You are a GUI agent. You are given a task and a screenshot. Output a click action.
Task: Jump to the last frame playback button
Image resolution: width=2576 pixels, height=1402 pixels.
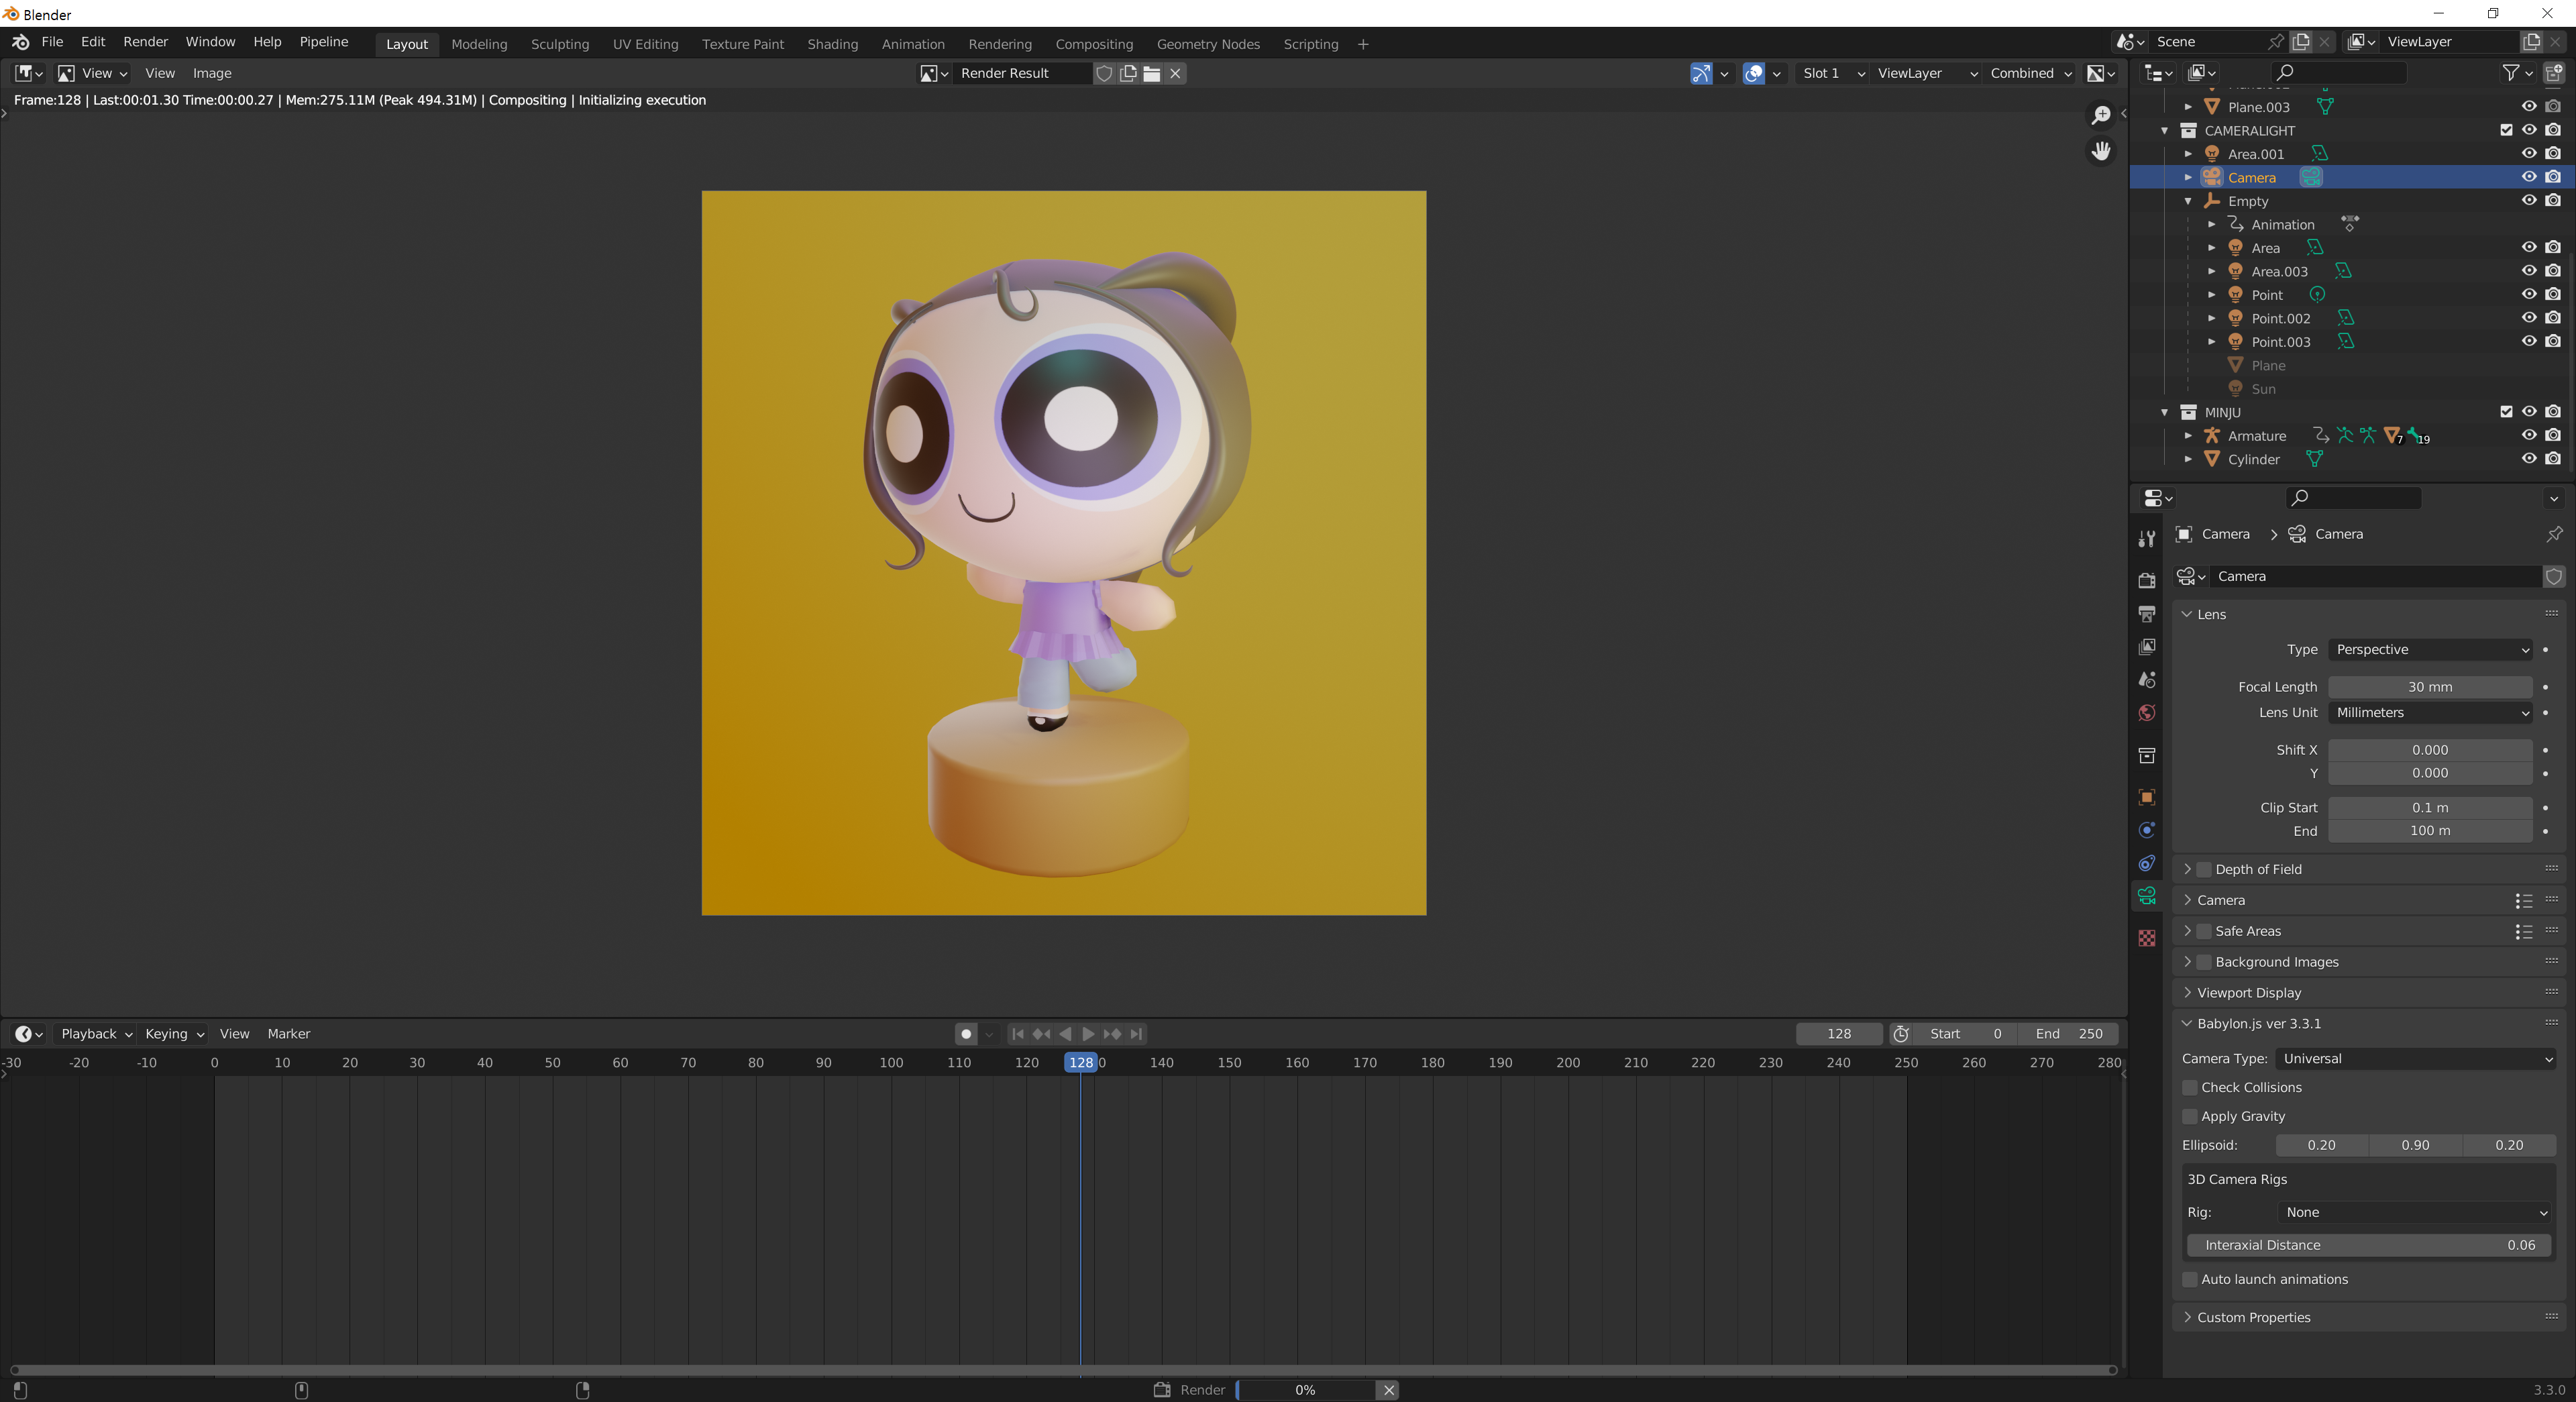[1137, 1034]
